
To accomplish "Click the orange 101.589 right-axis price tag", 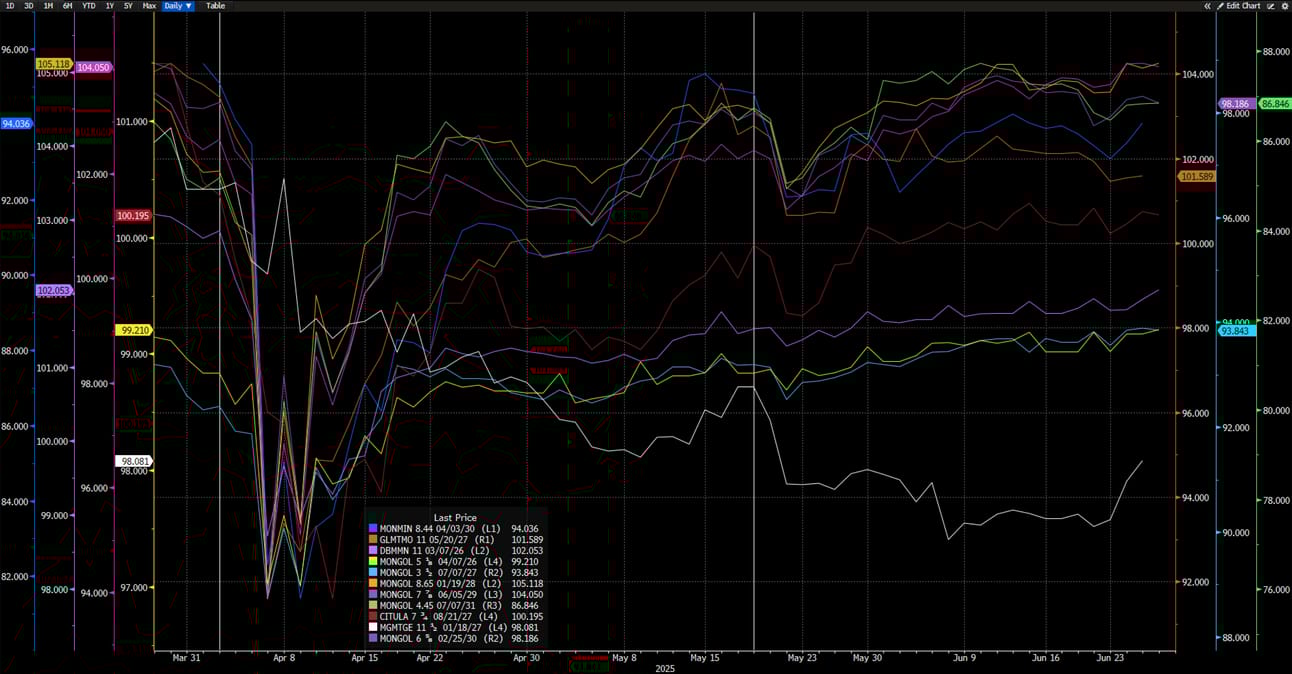I will click(1196, 177).
